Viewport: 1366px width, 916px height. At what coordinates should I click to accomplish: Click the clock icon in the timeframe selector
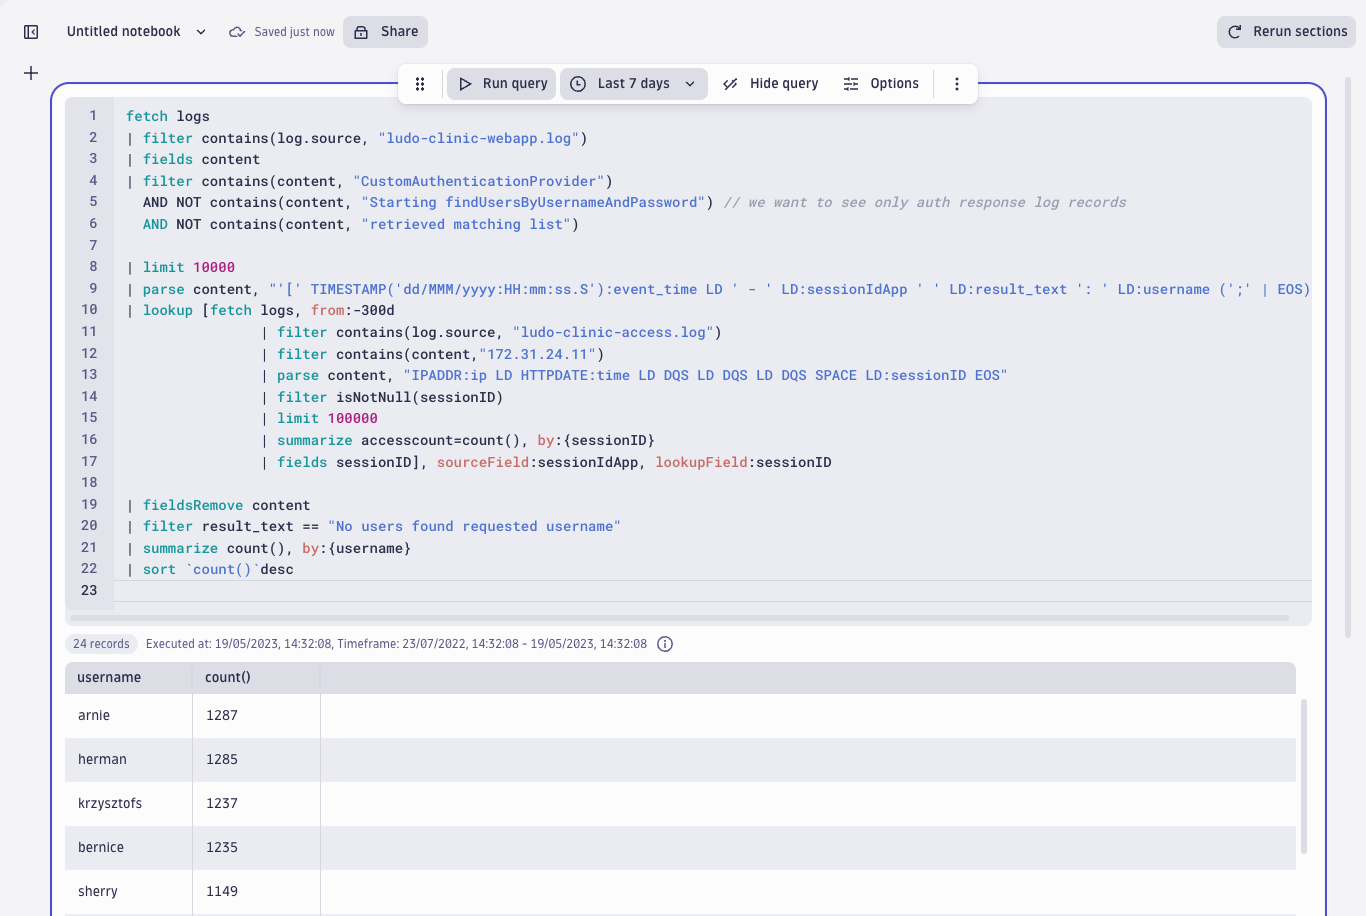coord(577,84)
